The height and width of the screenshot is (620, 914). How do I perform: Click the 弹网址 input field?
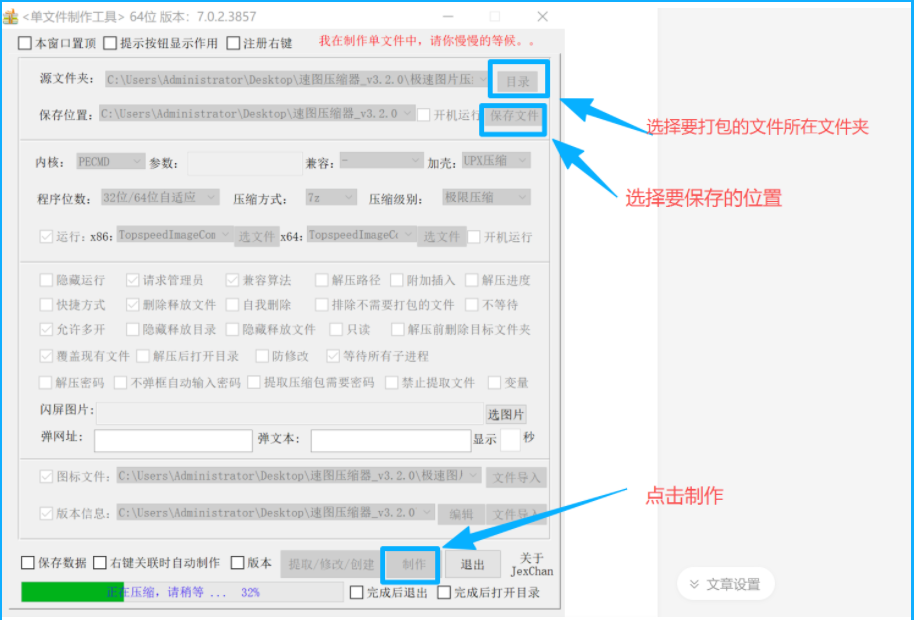170,440
